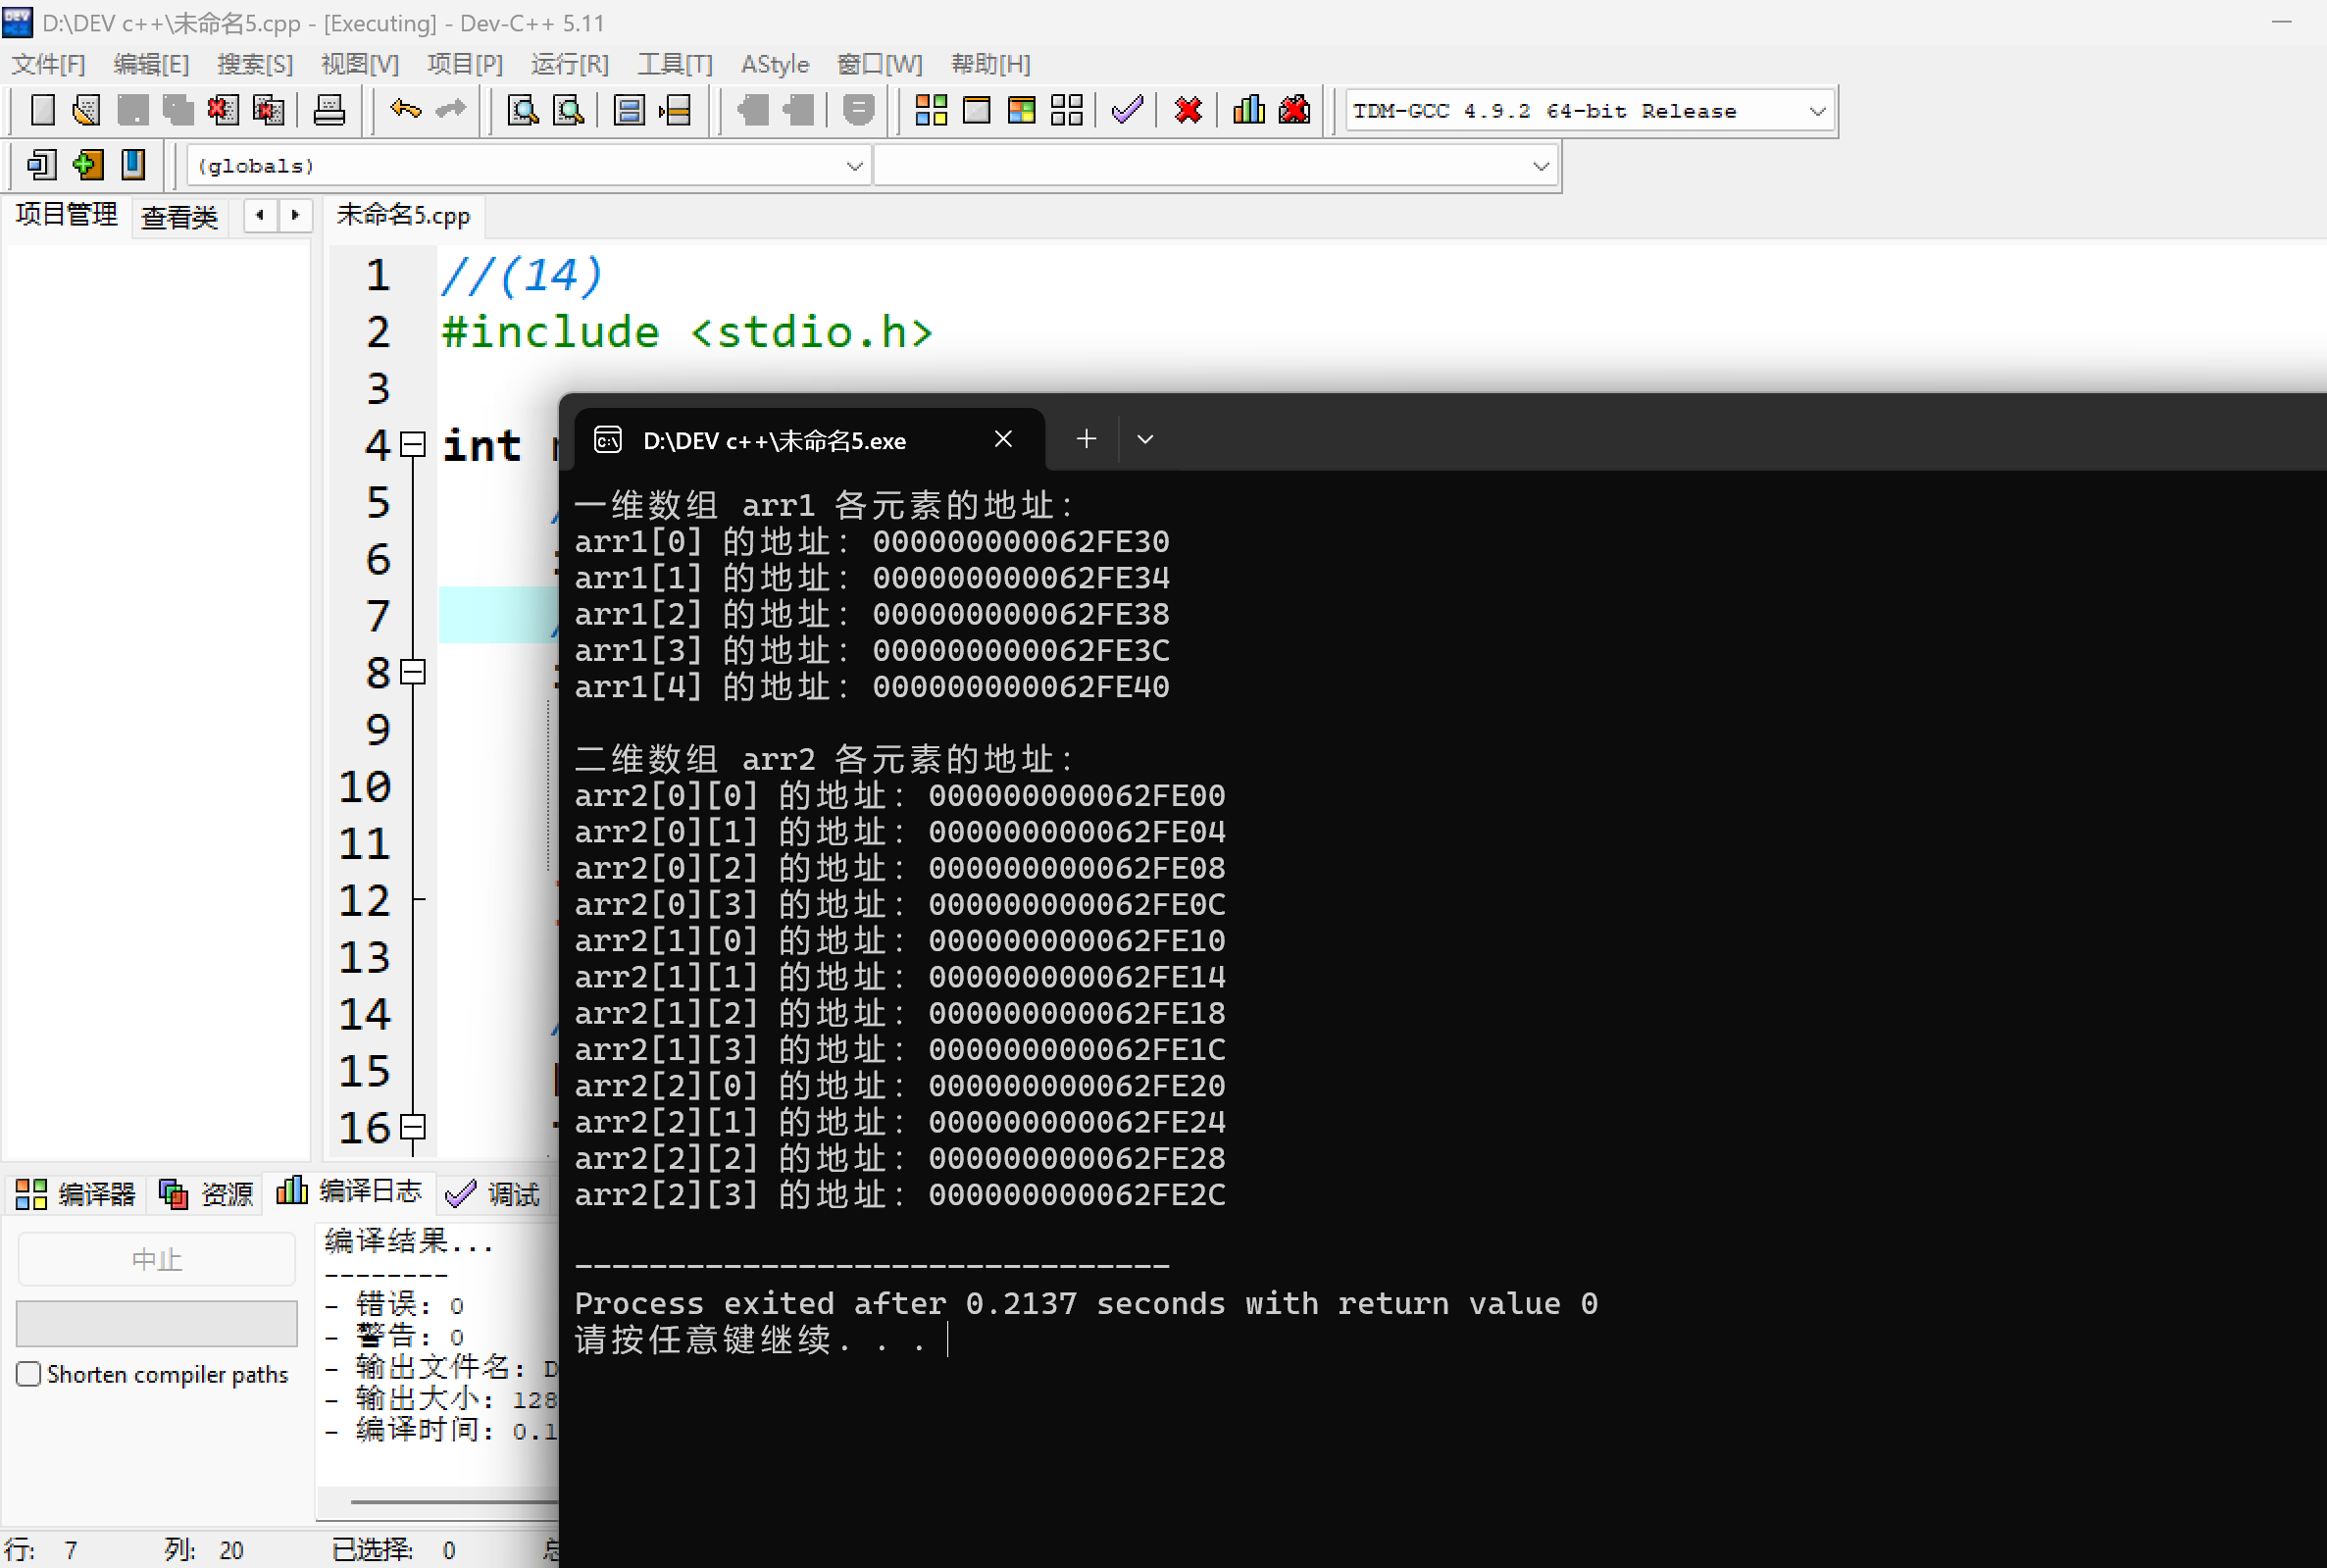Viewport: 2327px width, 1568px height.
Task: Click the Compile icon with colored squares
Action: [931, 110]
